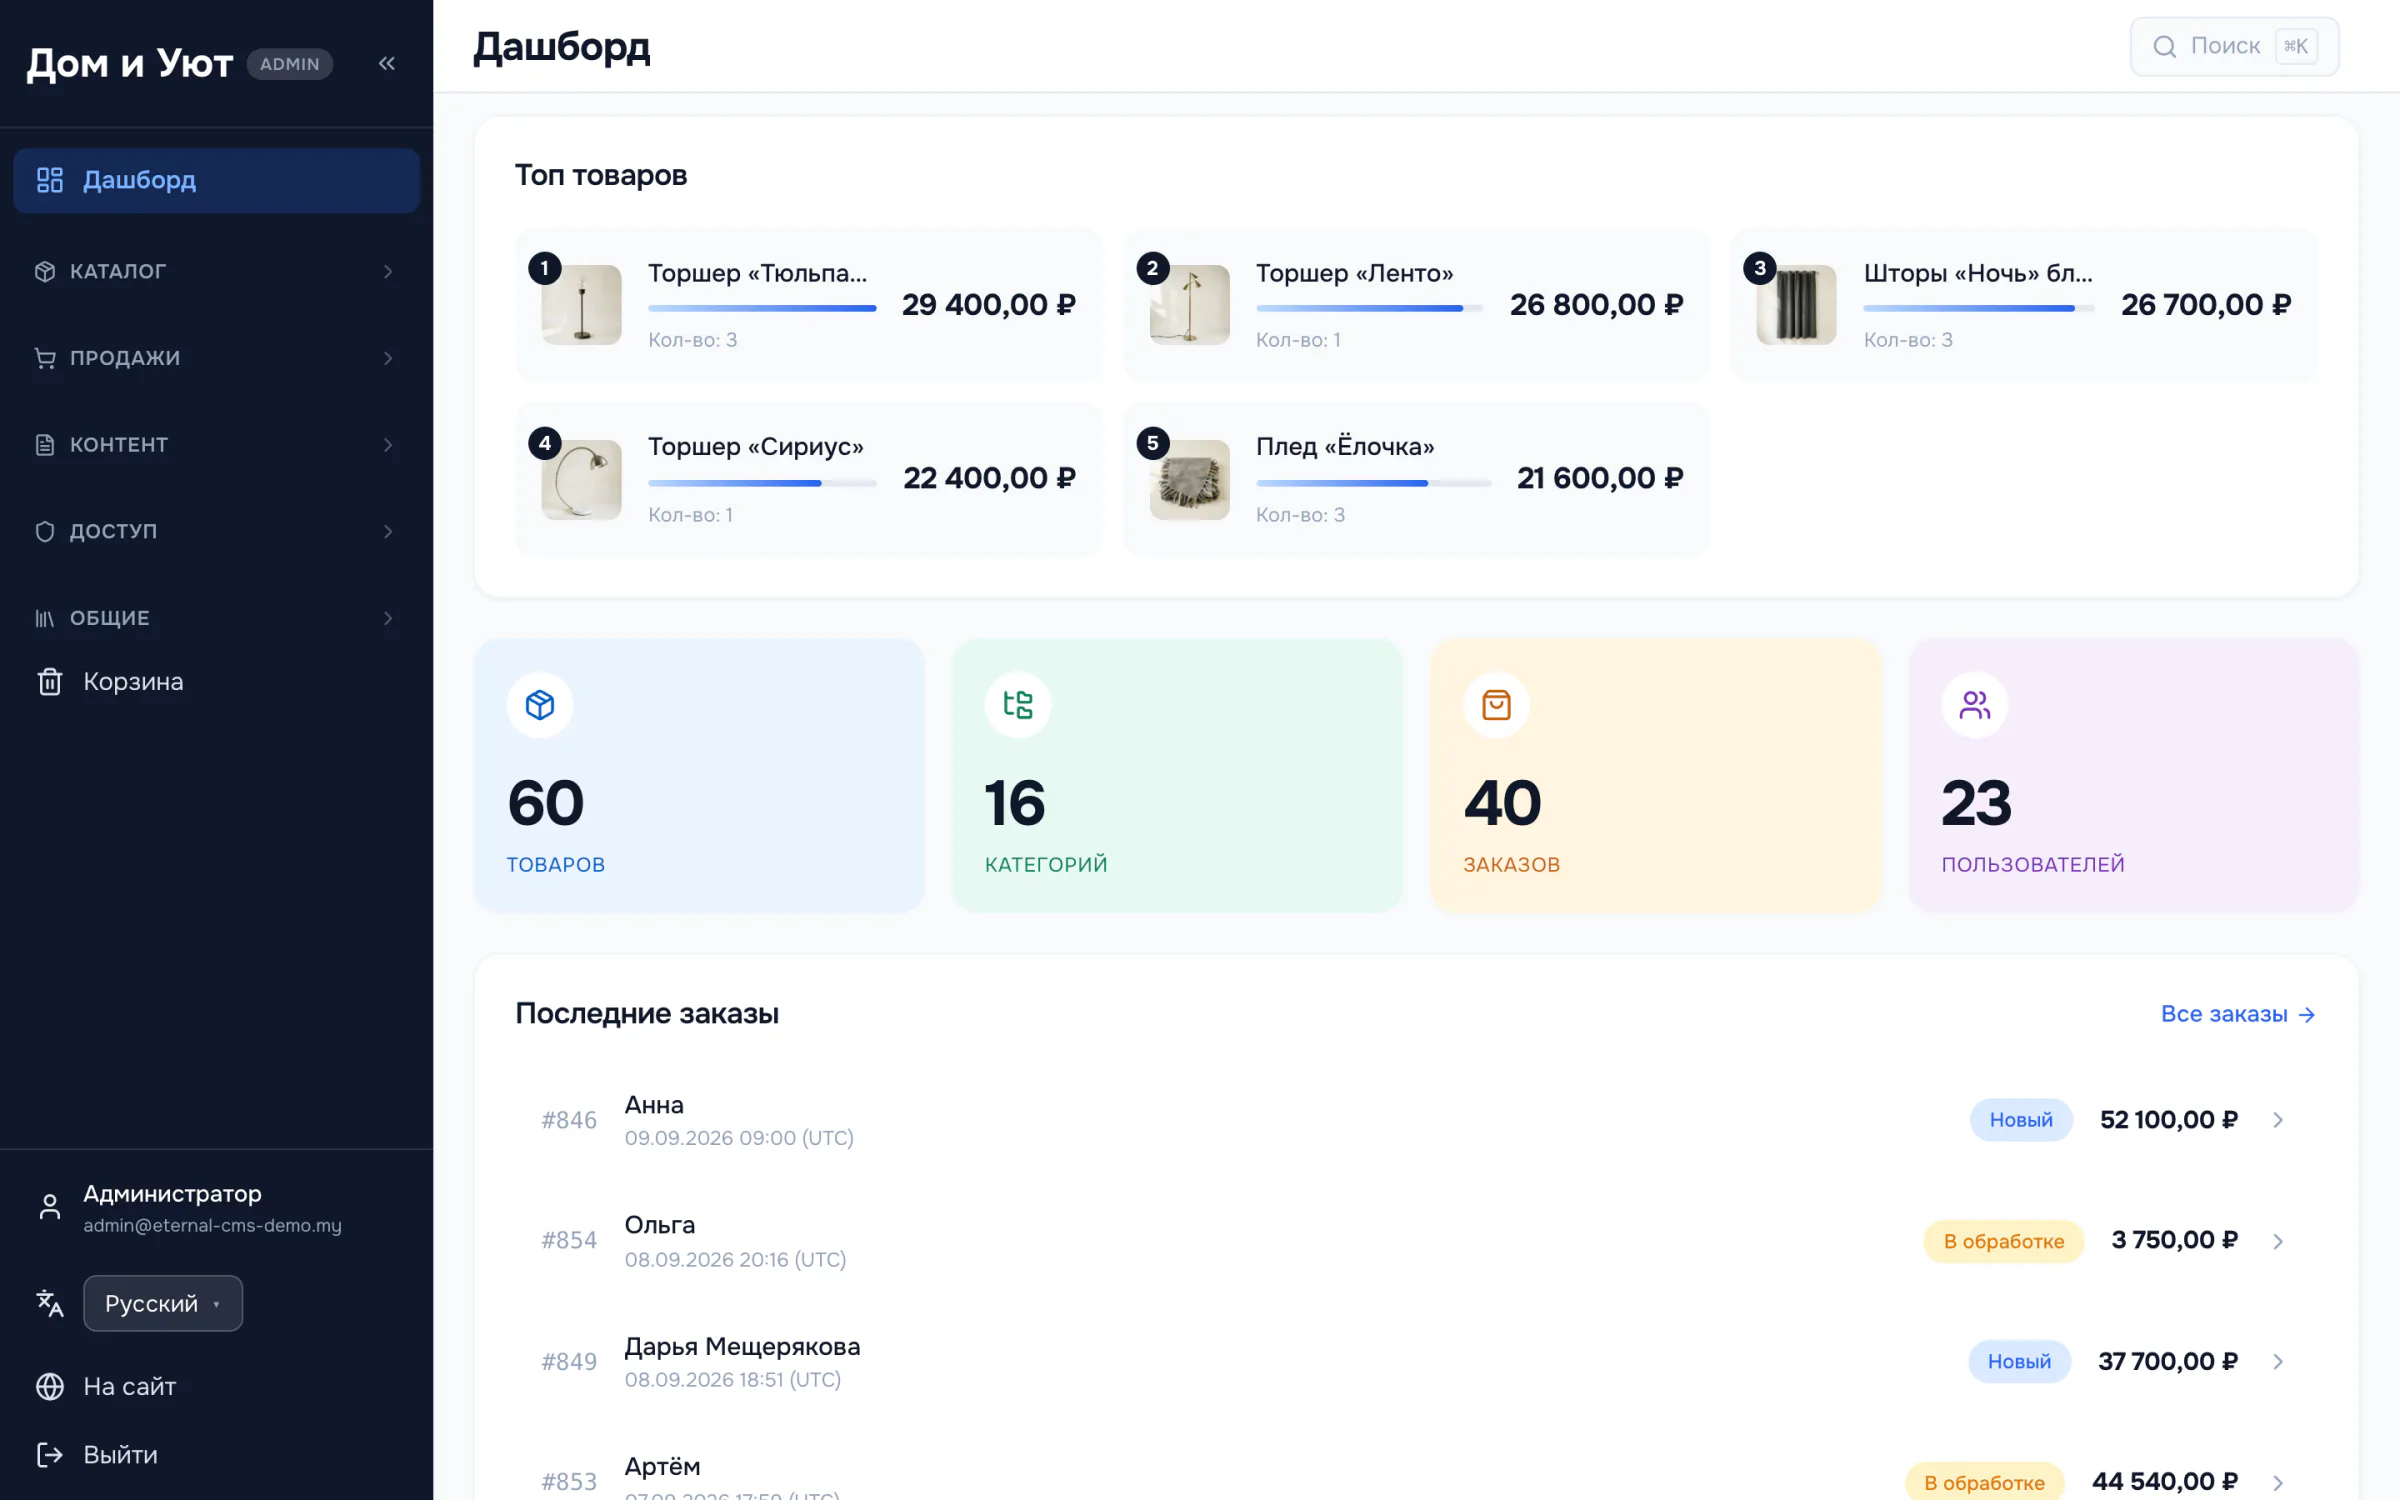Open the Торшер «Сириус» product thumbnail
Screen dimensions: 2400x1500
click(x=581, y=480)
